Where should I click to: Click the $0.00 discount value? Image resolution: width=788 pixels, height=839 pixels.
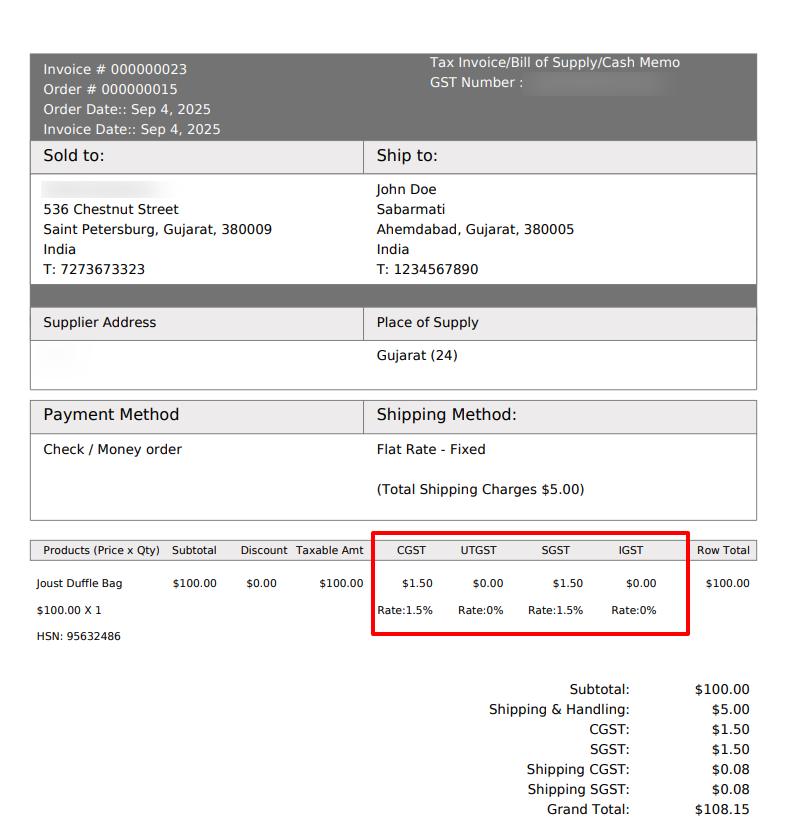coord(262,584)
